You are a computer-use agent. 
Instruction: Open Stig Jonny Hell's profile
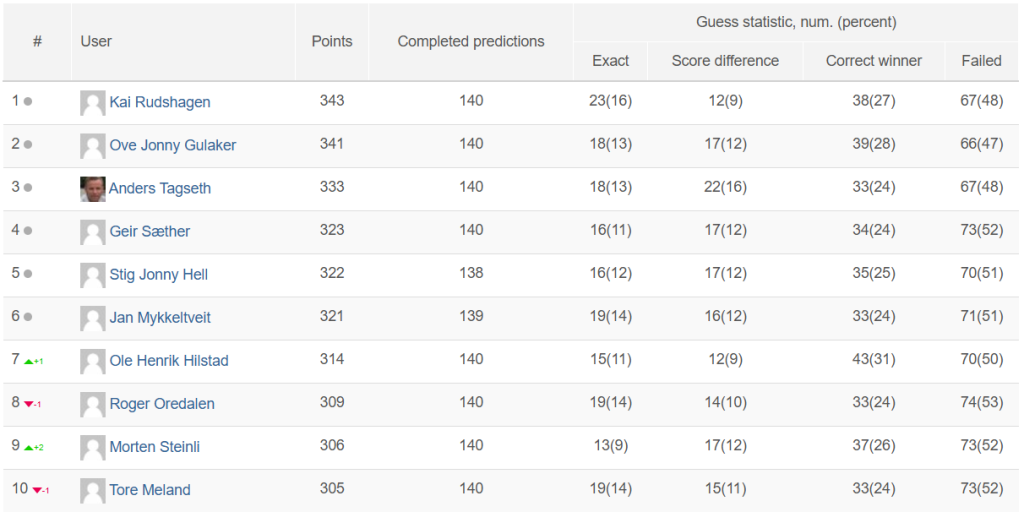point(159,274)
